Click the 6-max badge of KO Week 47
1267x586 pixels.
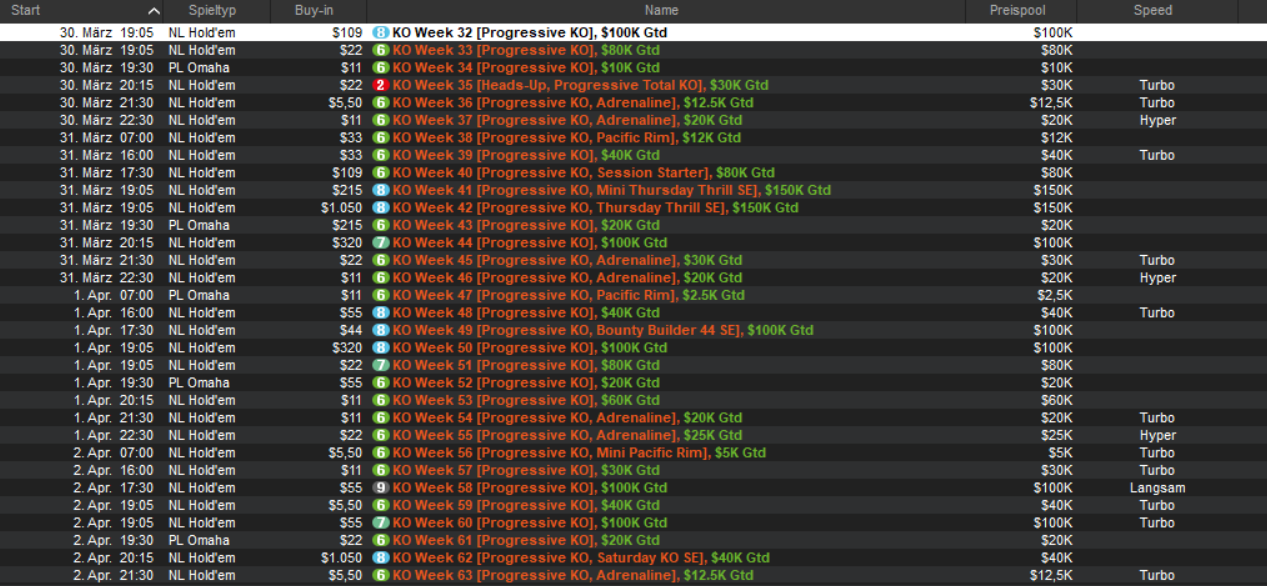pos(380,295)
